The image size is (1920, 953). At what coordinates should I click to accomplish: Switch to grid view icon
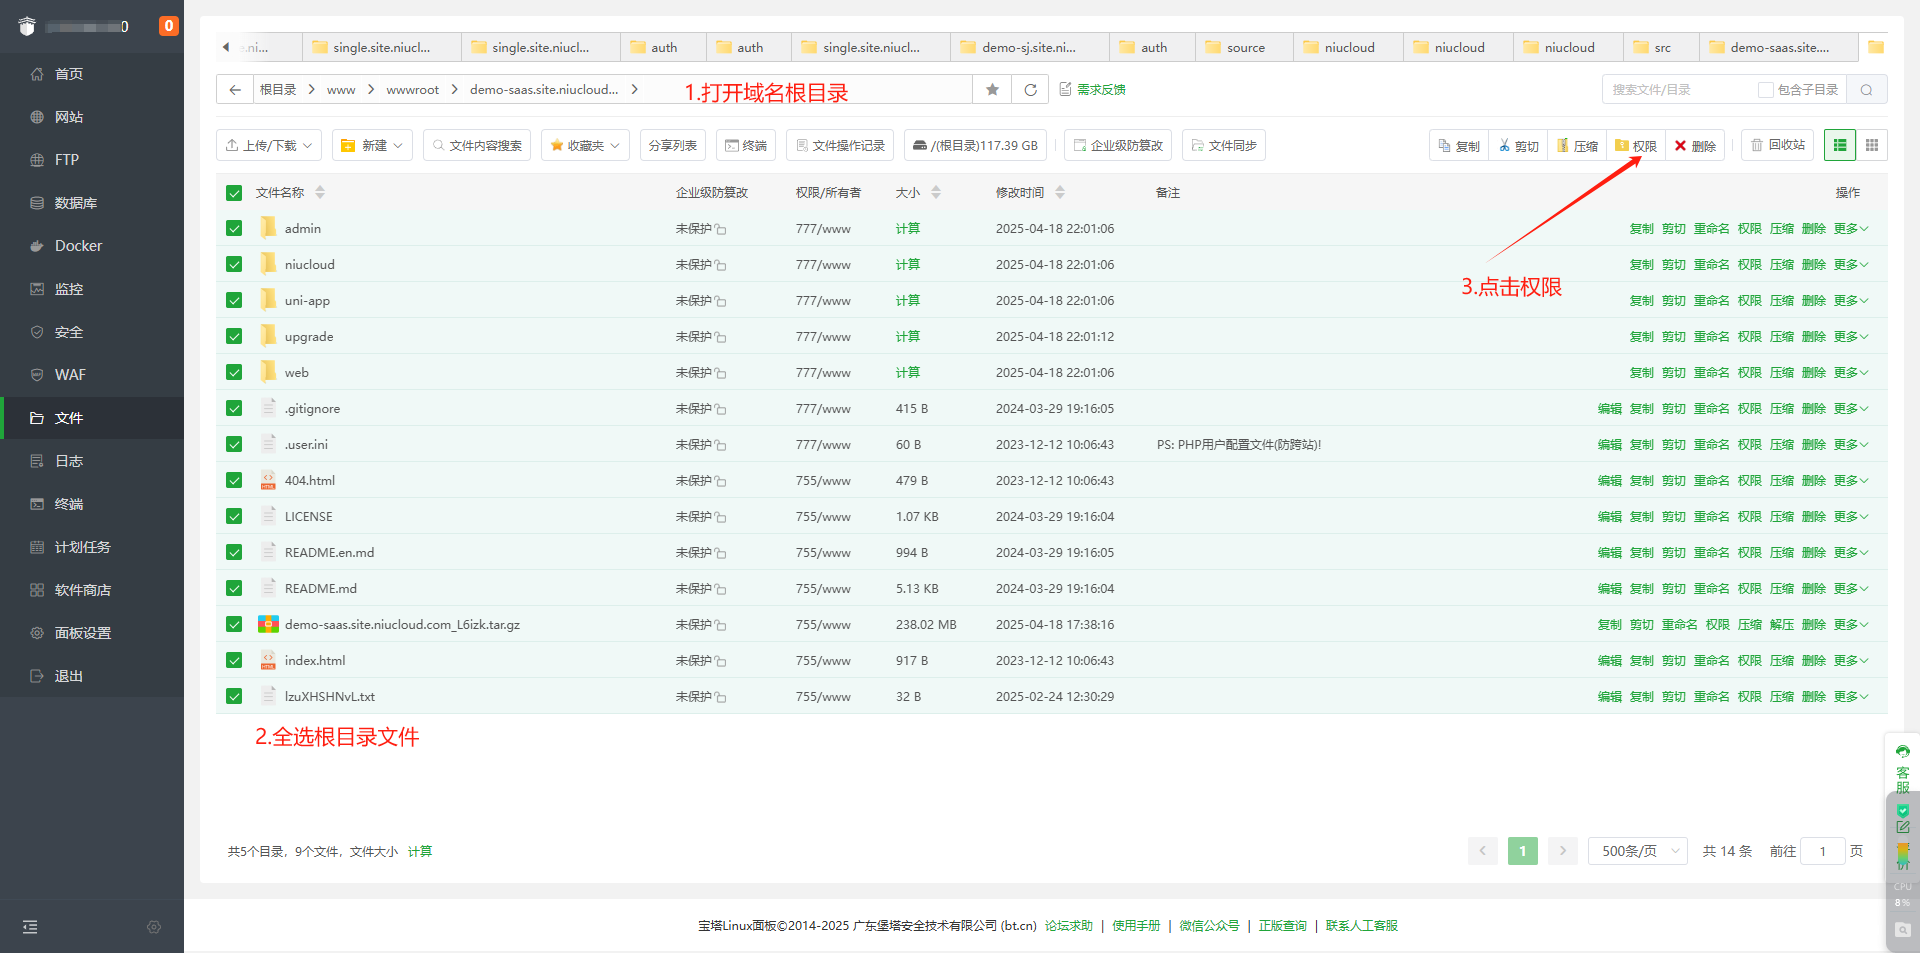[1872, 146]
